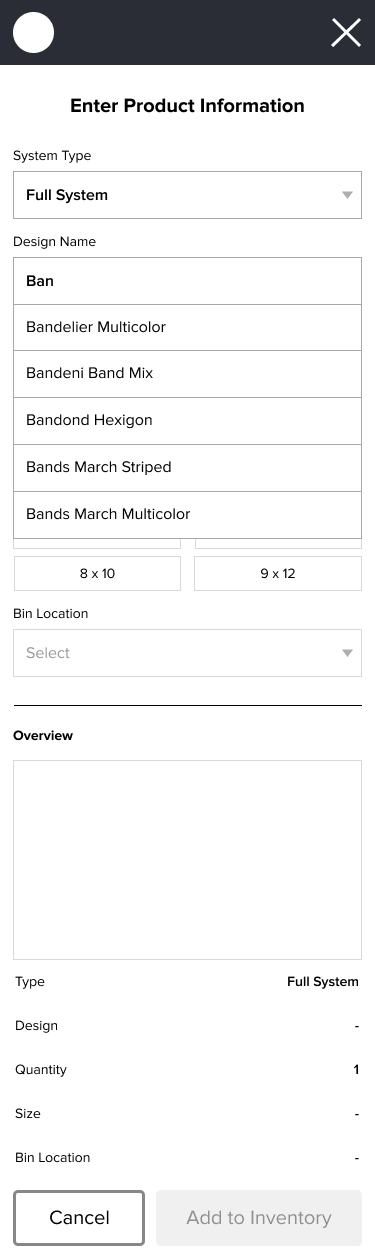Select the 9 x 12 size option

[x=278, y=574]
